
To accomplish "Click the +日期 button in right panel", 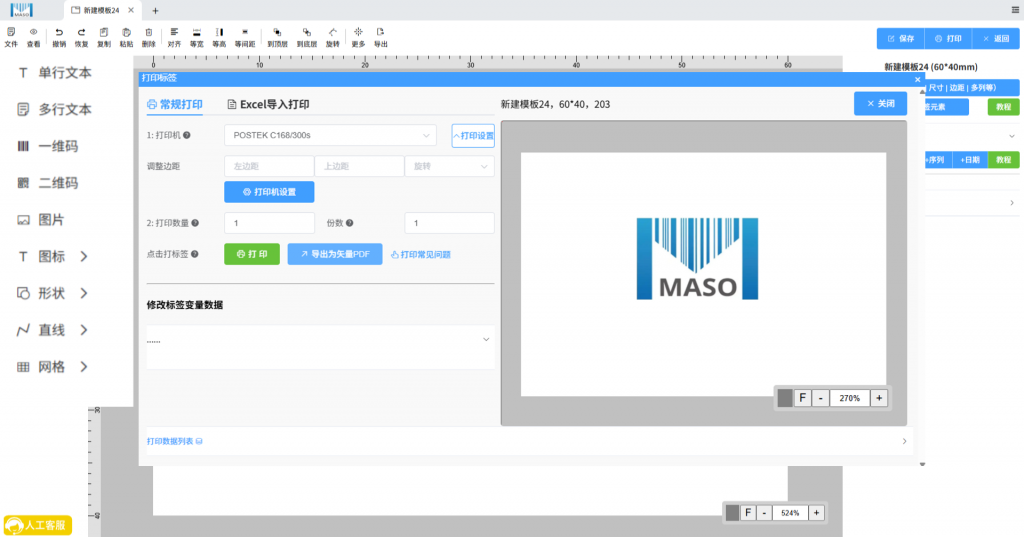I will coord(970,159).
